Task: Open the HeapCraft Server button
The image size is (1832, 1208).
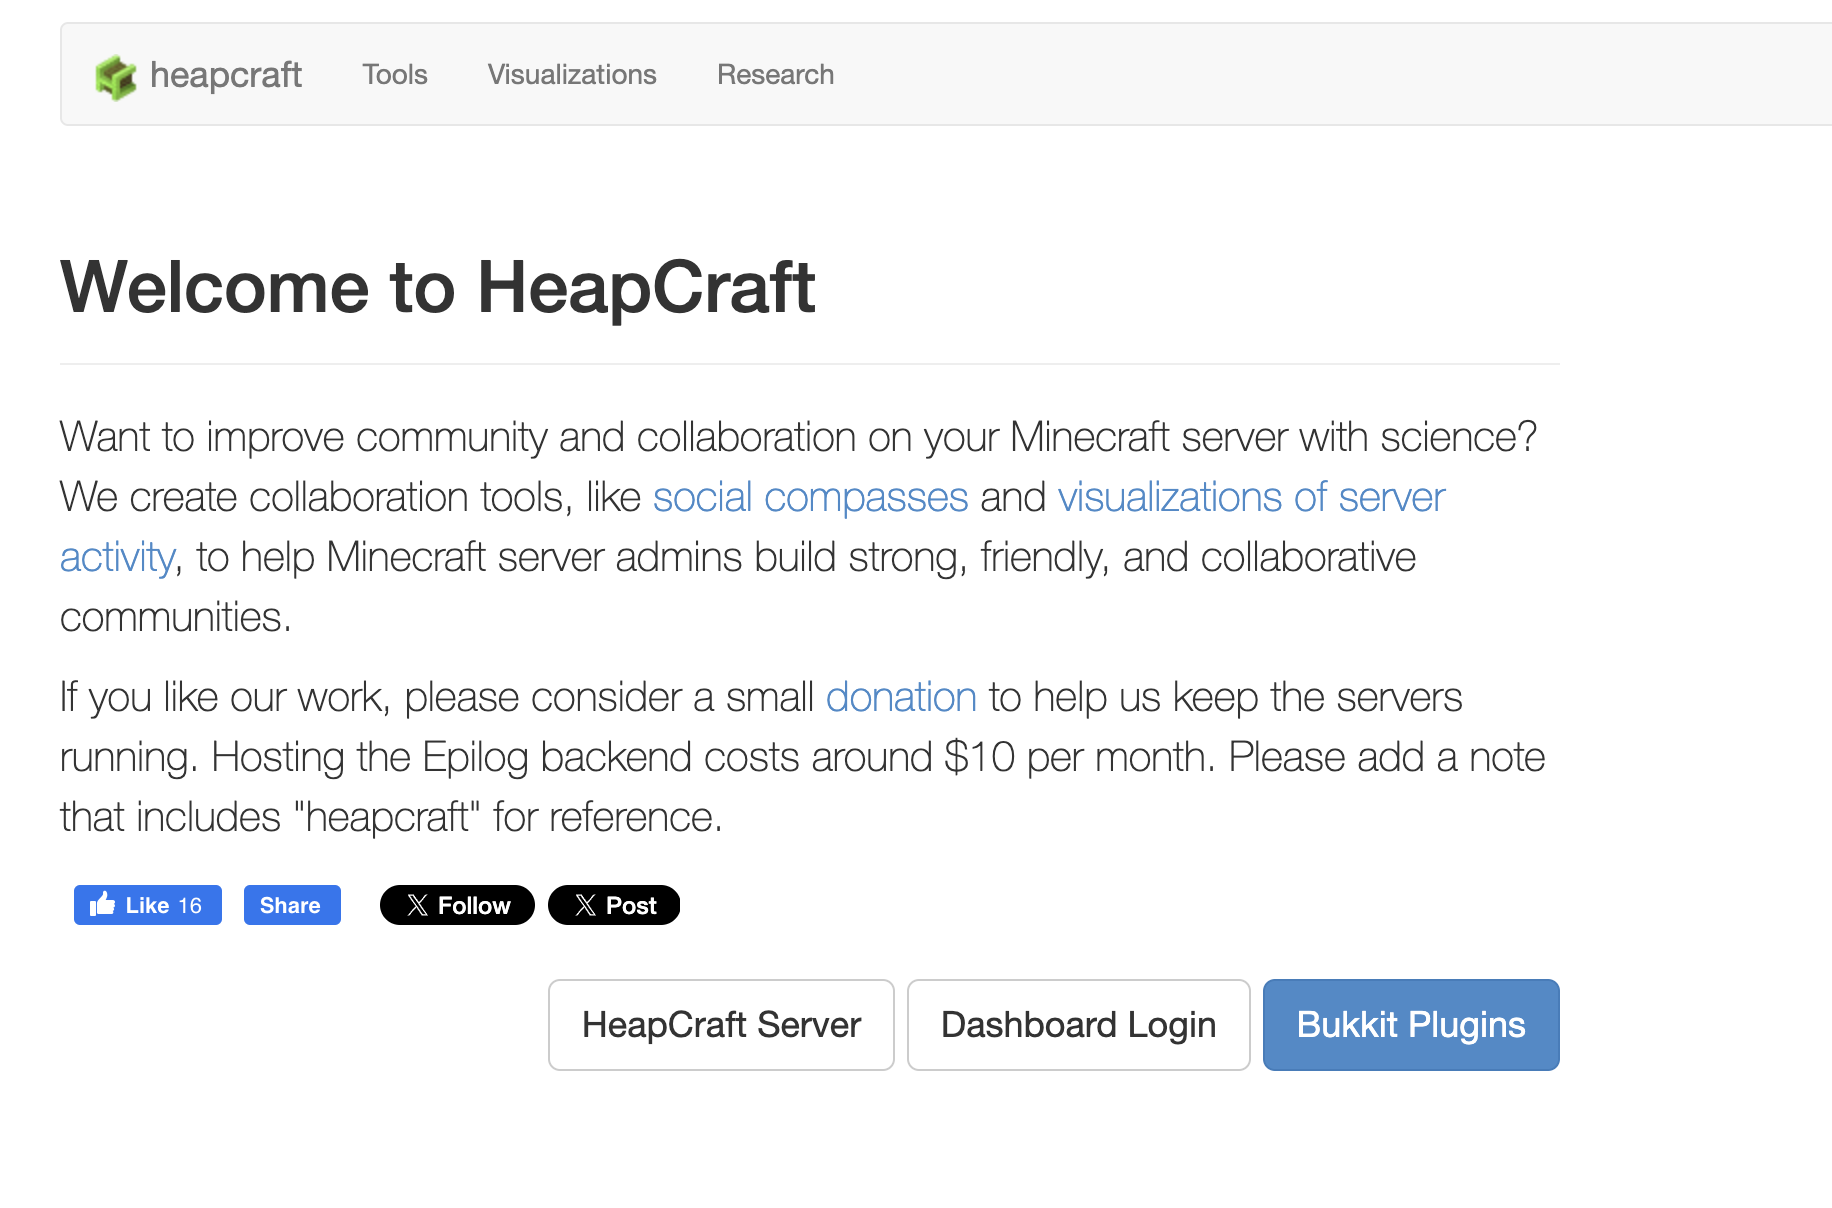Action: pyautogui.click(x=721, y=1025)
